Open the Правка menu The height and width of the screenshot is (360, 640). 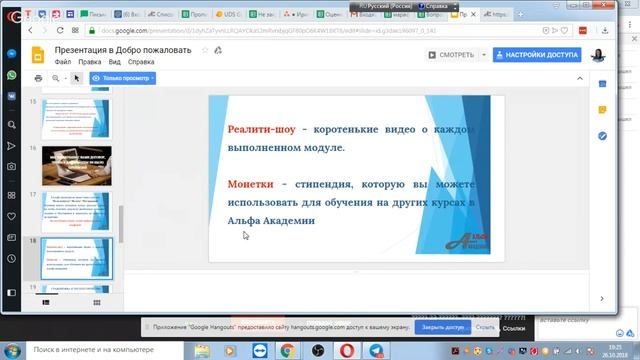[90, 62]
